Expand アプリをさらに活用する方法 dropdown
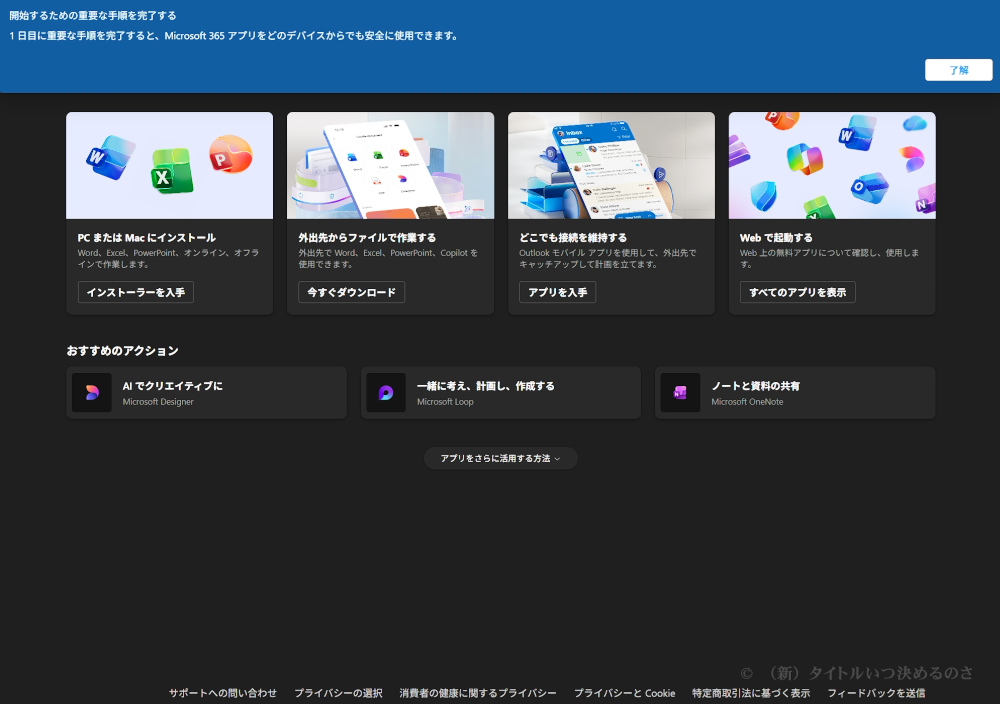Viewport: 1000px width, 704px height. click(x=501, y=458)
